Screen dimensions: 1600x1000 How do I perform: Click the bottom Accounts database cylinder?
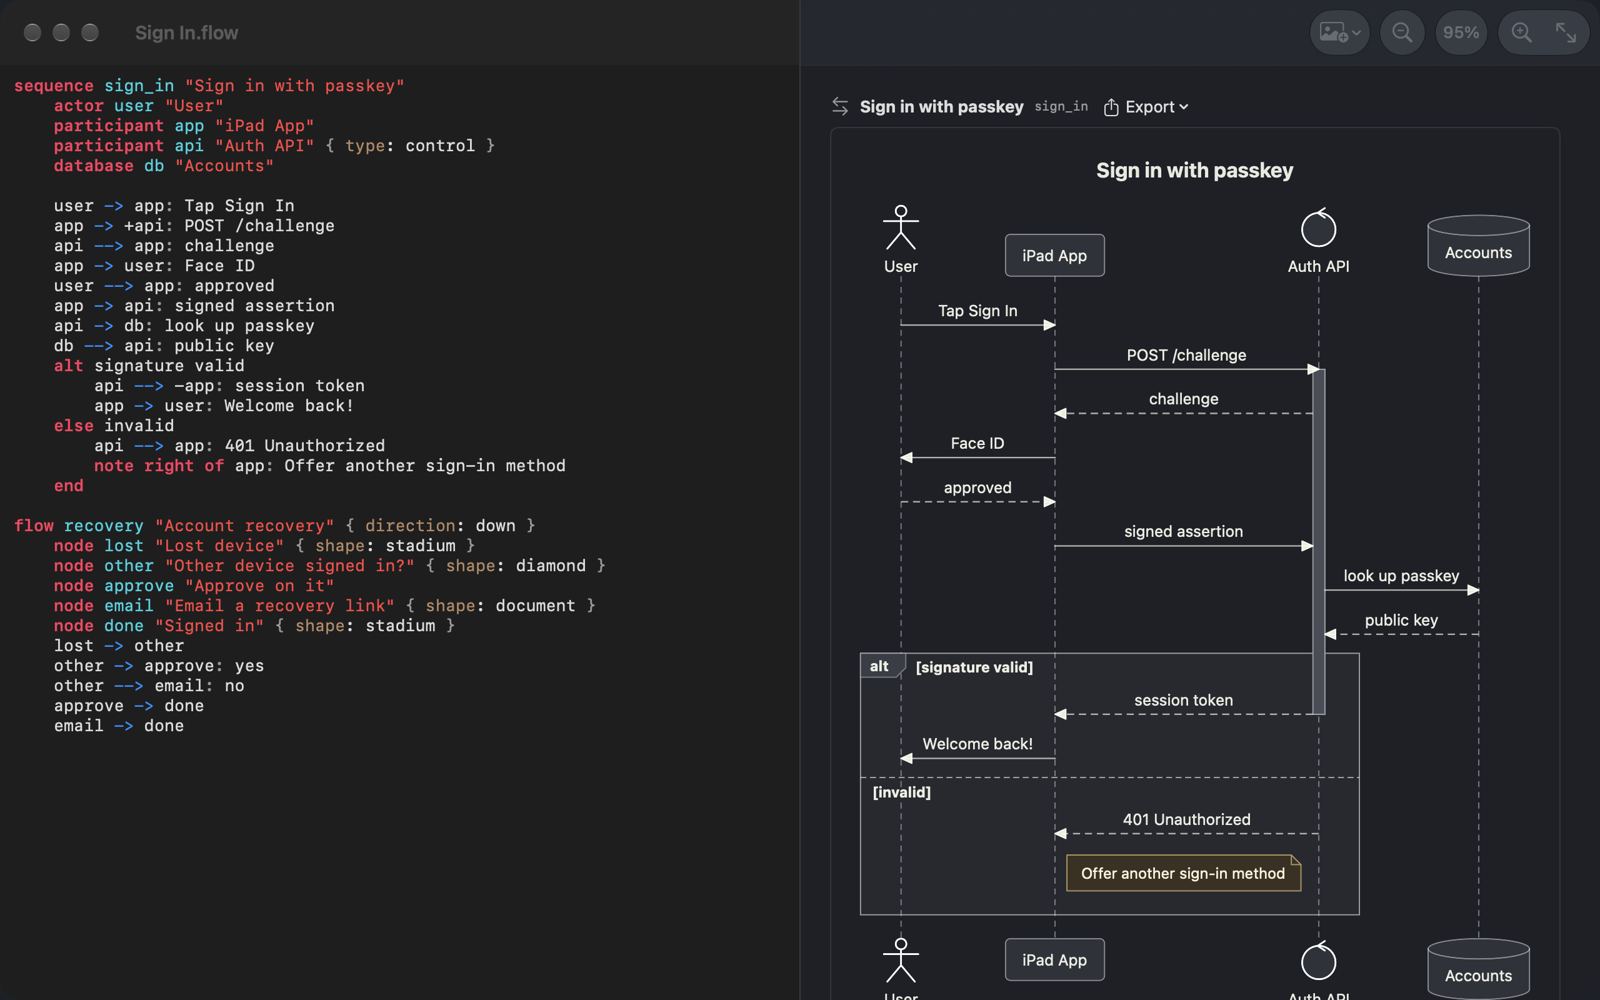(1478, 969)
